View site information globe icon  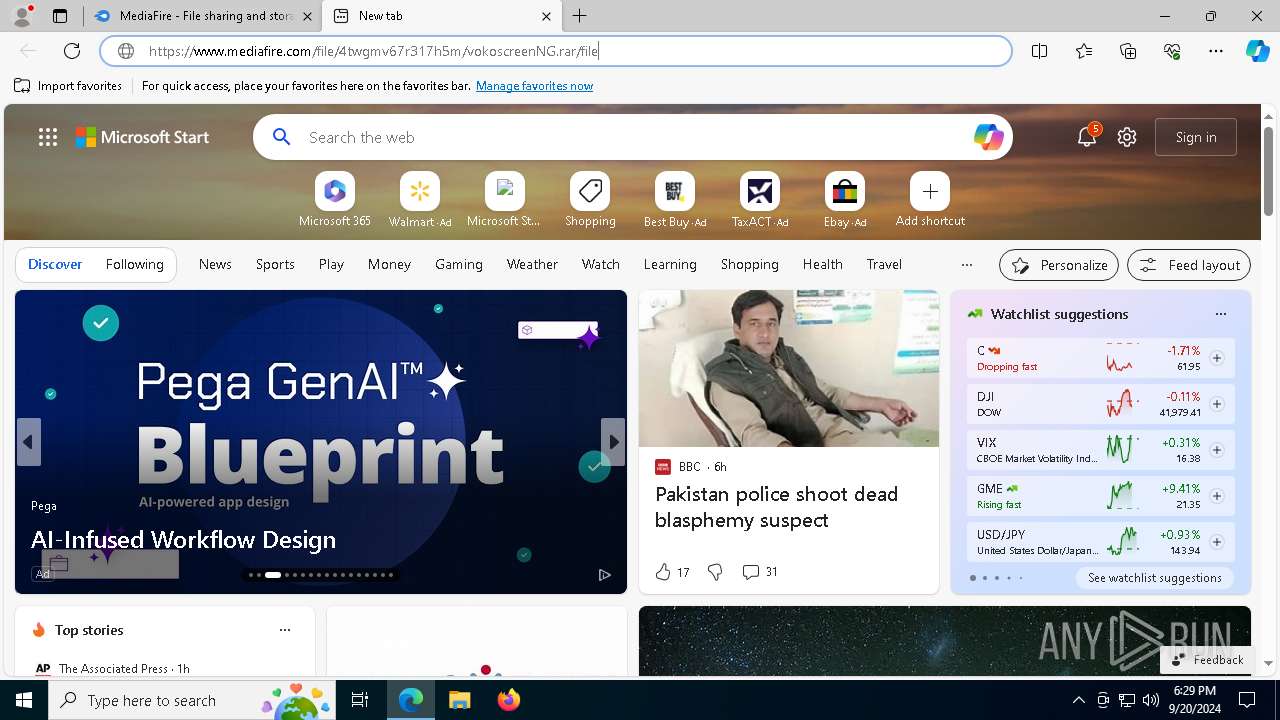(x=126, y=51)
